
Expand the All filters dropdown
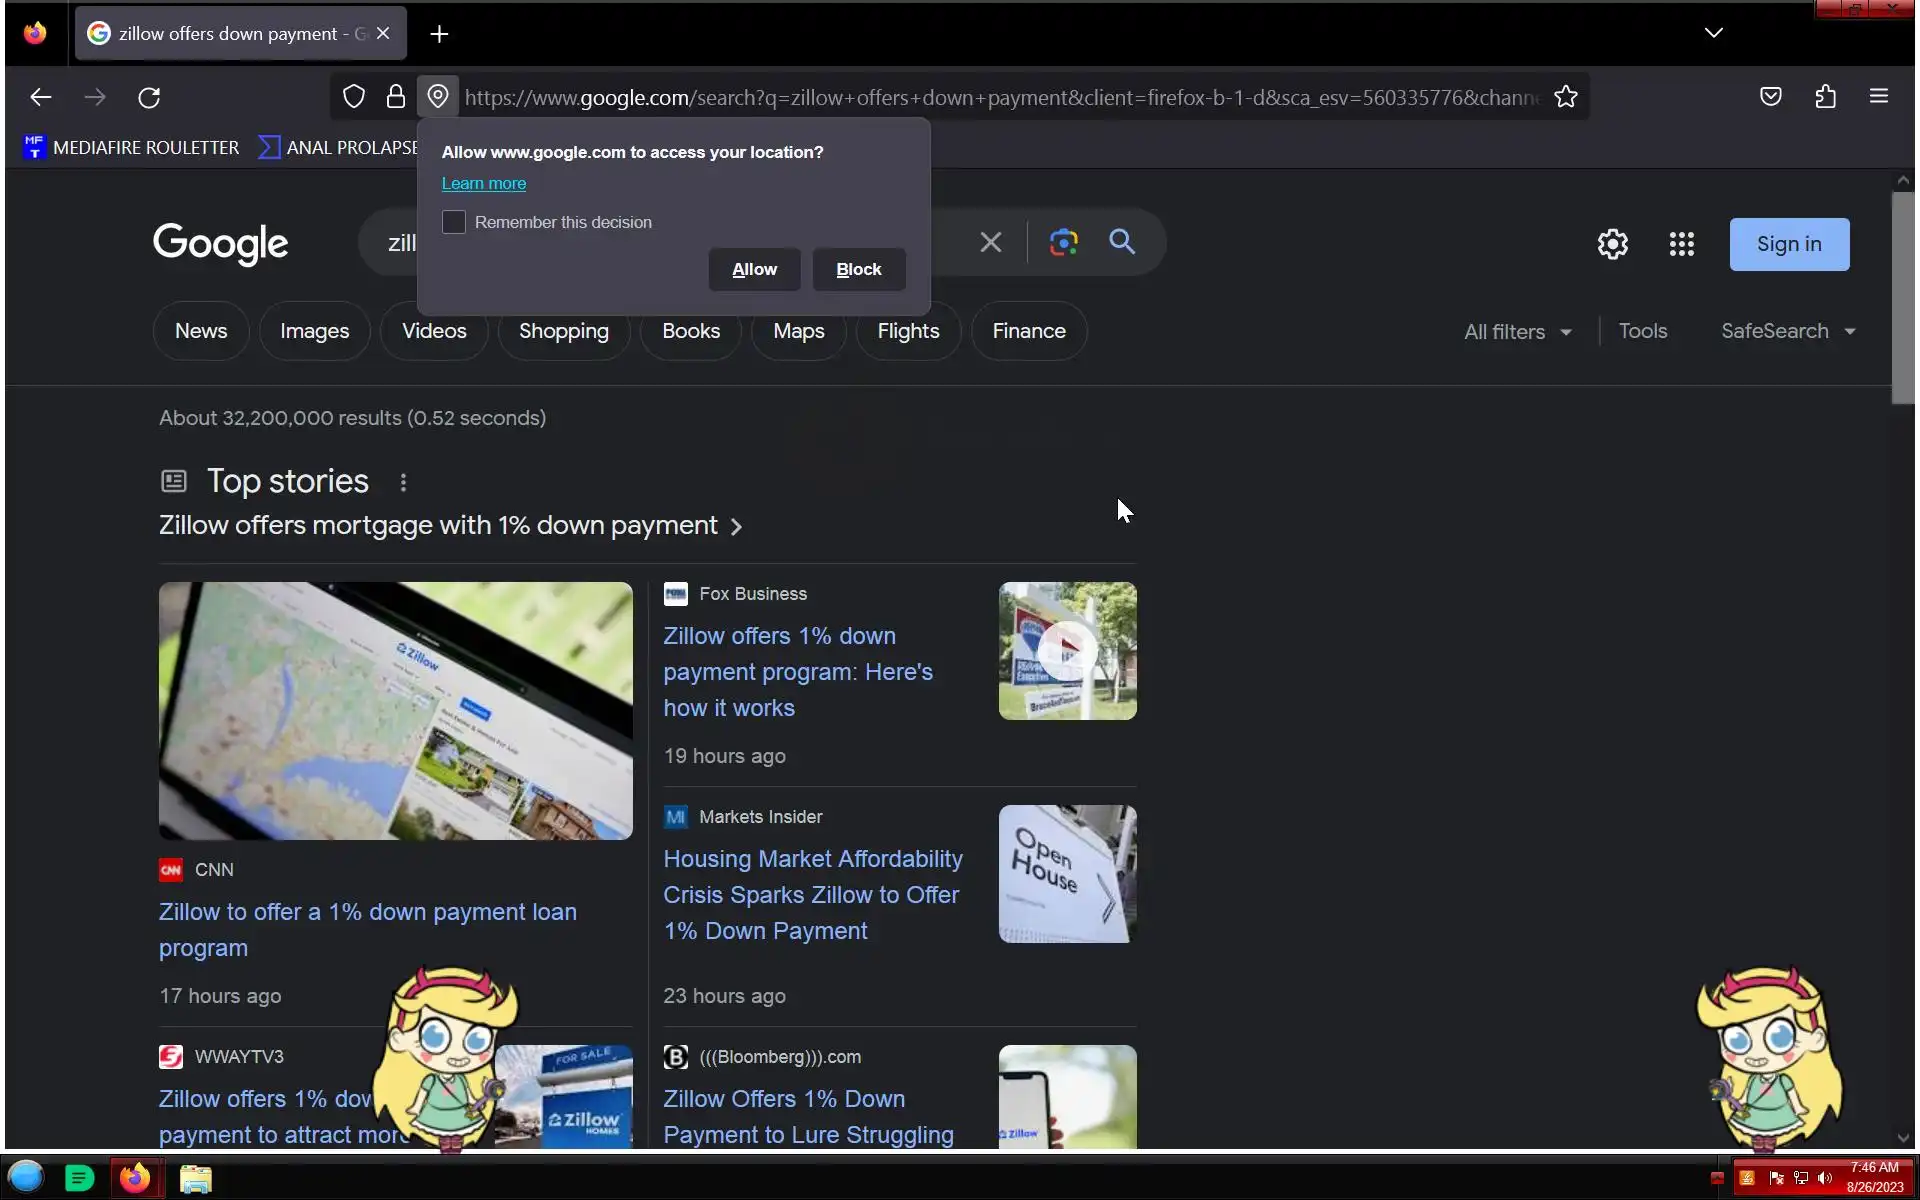click(x=1517, y=332)
